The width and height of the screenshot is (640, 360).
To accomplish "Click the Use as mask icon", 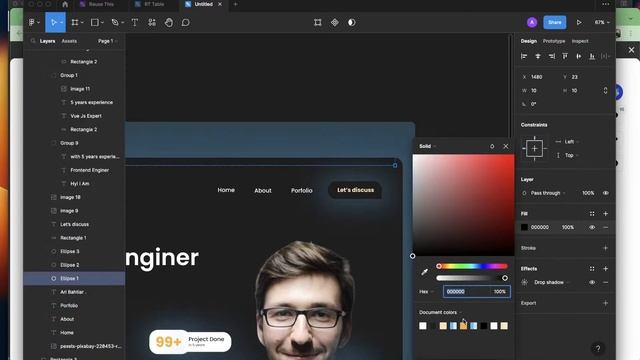I will point(351,22).
